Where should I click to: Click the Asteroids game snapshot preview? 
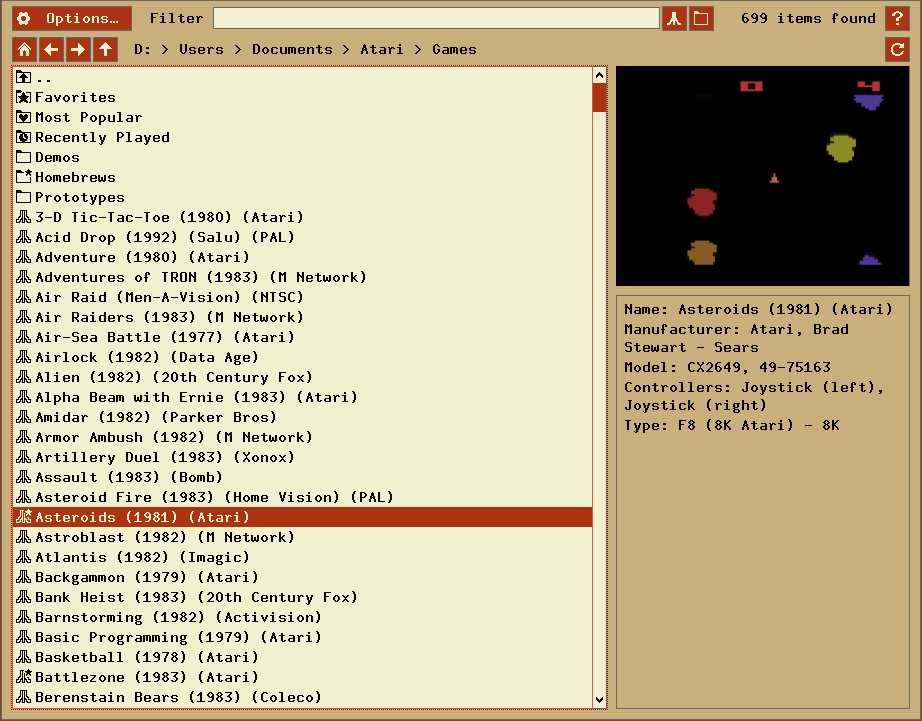pos(763,176)
